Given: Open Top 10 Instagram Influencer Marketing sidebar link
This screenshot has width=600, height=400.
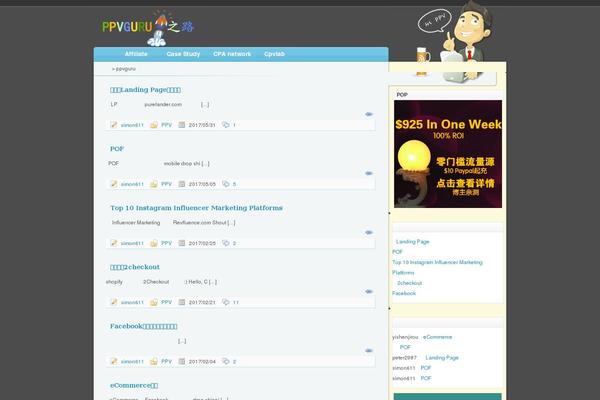Looking at the screenshot, I should tap(437, 267).
